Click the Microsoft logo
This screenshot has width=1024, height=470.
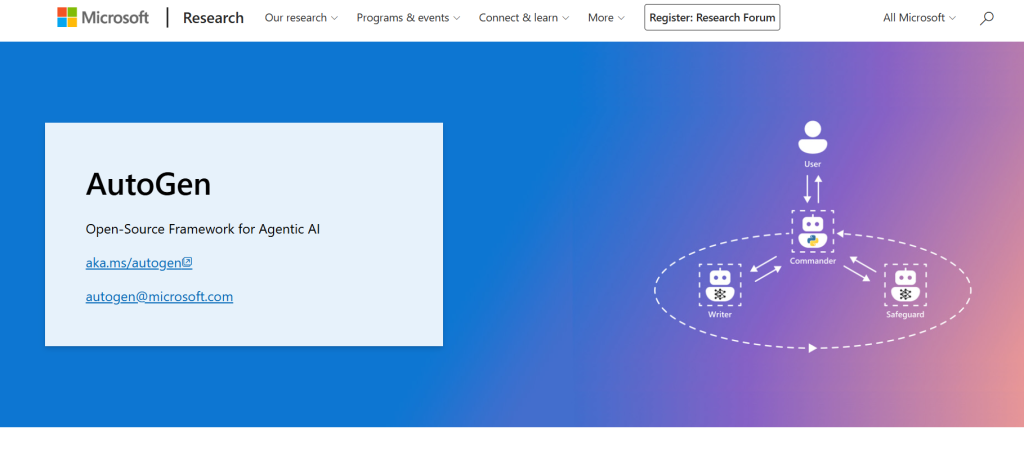(103, 18)
